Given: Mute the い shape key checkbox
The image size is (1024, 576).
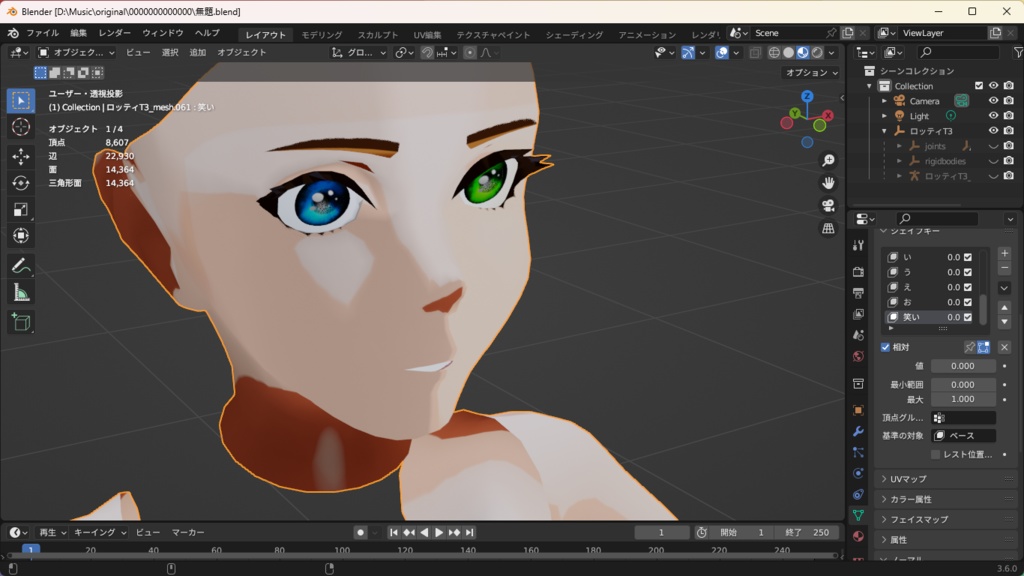Looking at the screenshot, I should [x=968, y=257].
